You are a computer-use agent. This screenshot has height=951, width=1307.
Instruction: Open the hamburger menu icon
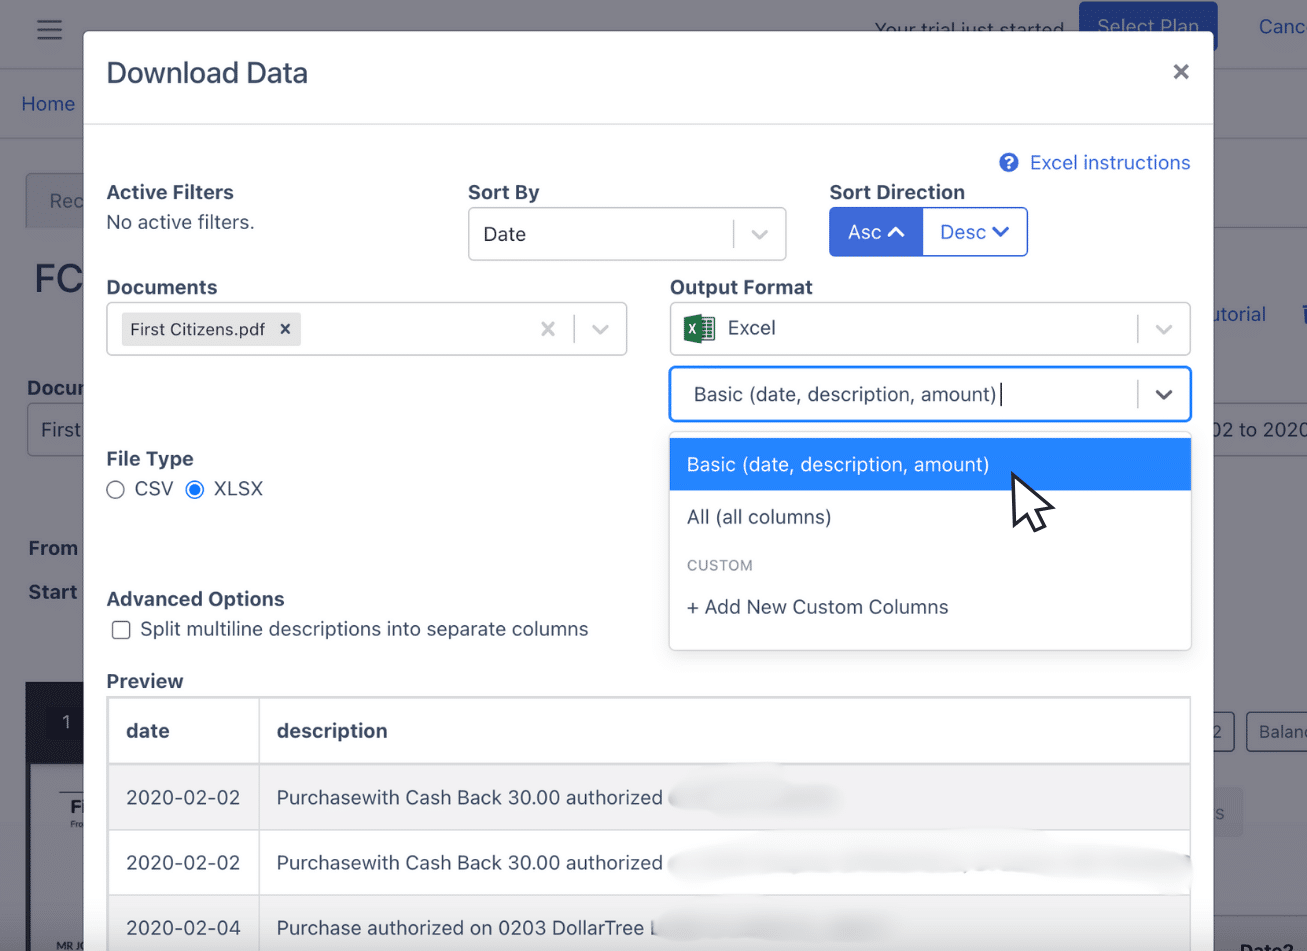[x=49, y=30]
